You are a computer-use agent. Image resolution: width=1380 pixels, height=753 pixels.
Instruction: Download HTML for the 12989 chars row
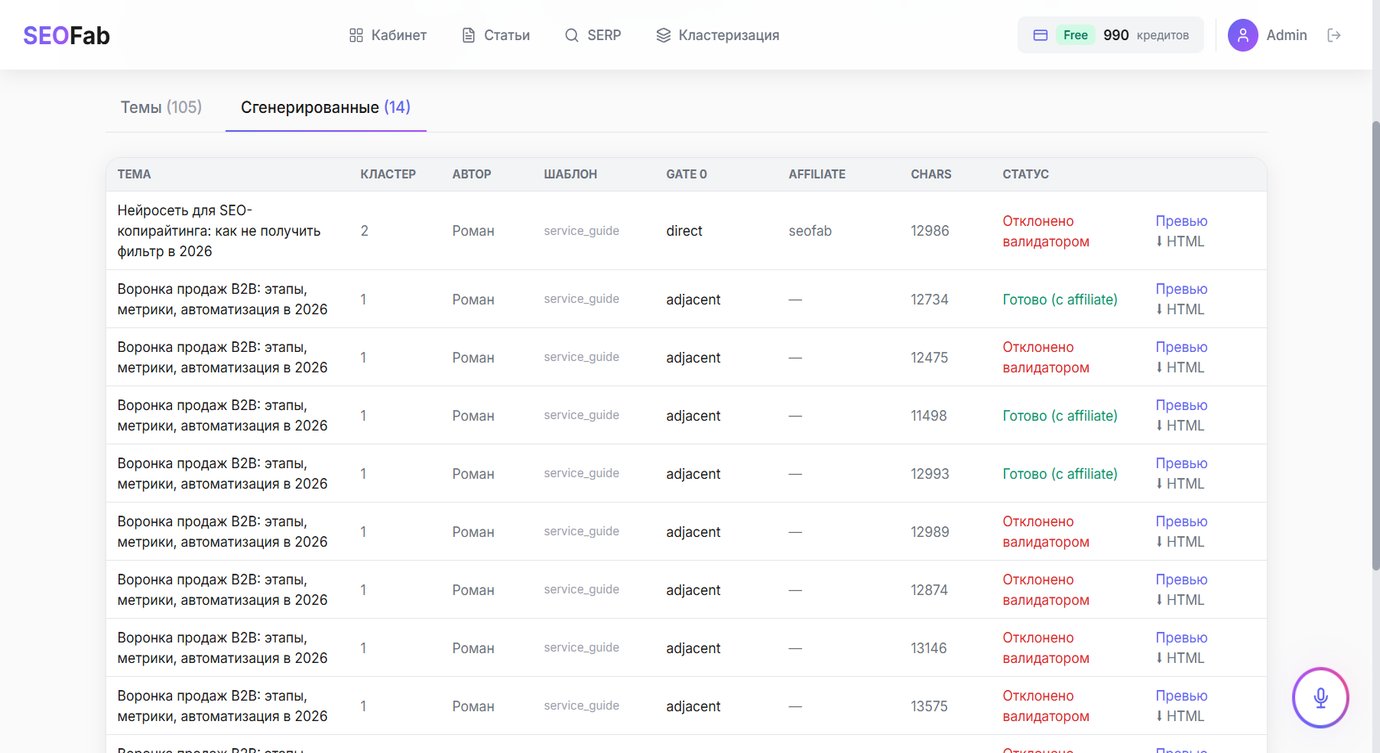point(1180,541)
